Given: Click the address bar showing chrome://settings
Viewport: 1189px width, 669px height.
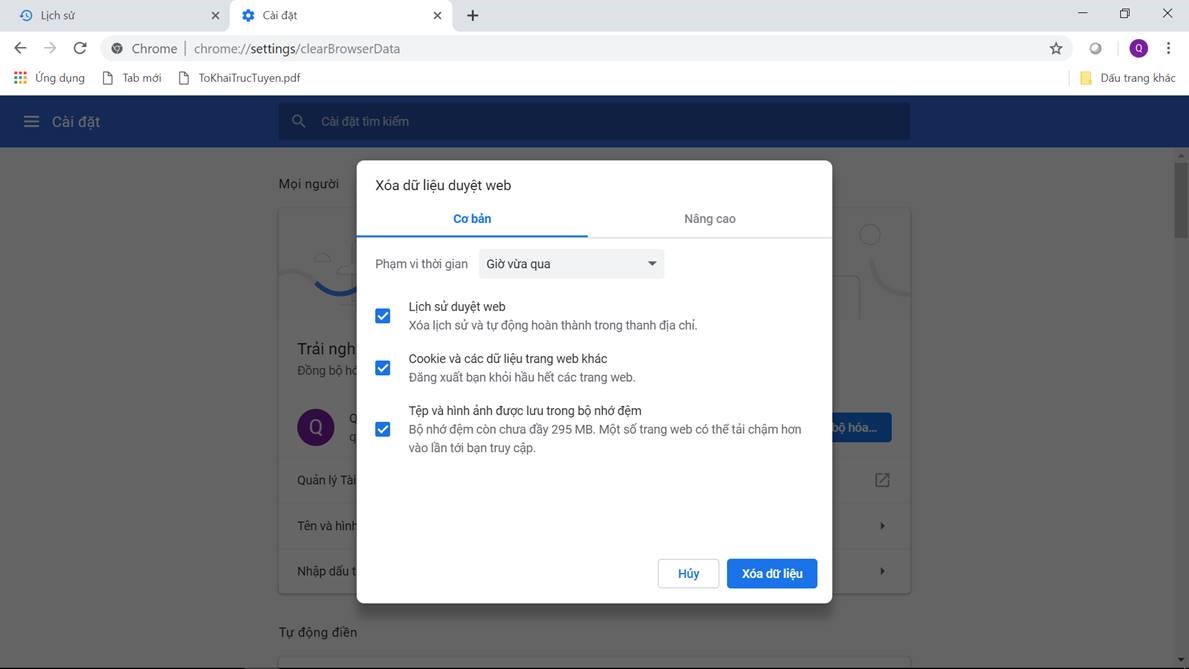Looking at the screenshot, I should pos(600,48).
